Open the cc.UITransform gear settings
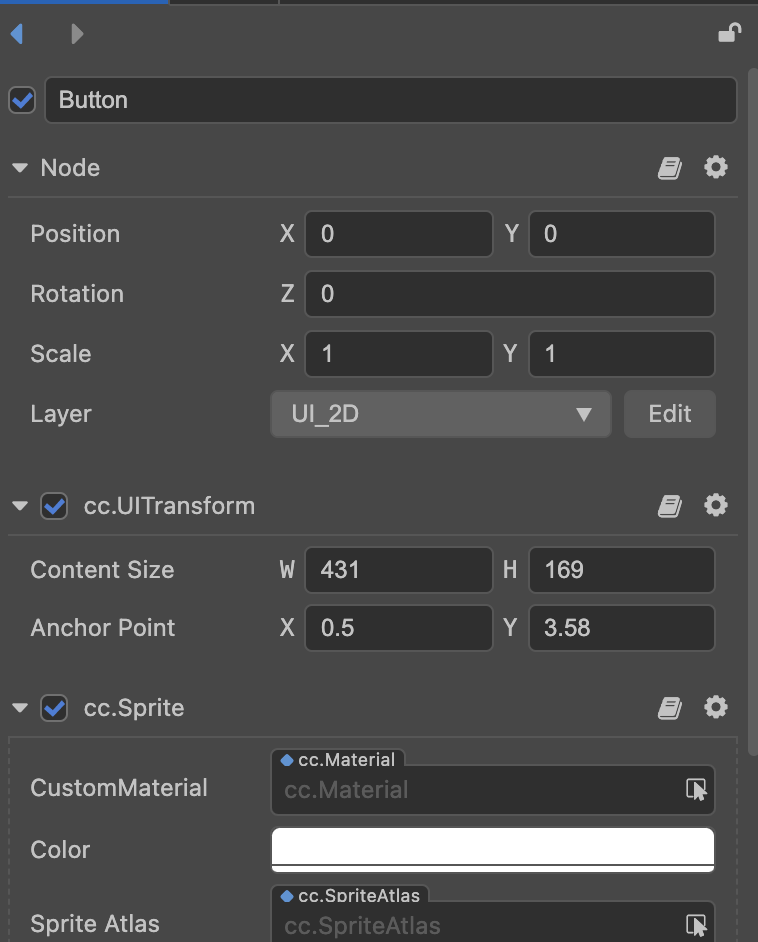The image size is (758, 942). coord(716,506)
